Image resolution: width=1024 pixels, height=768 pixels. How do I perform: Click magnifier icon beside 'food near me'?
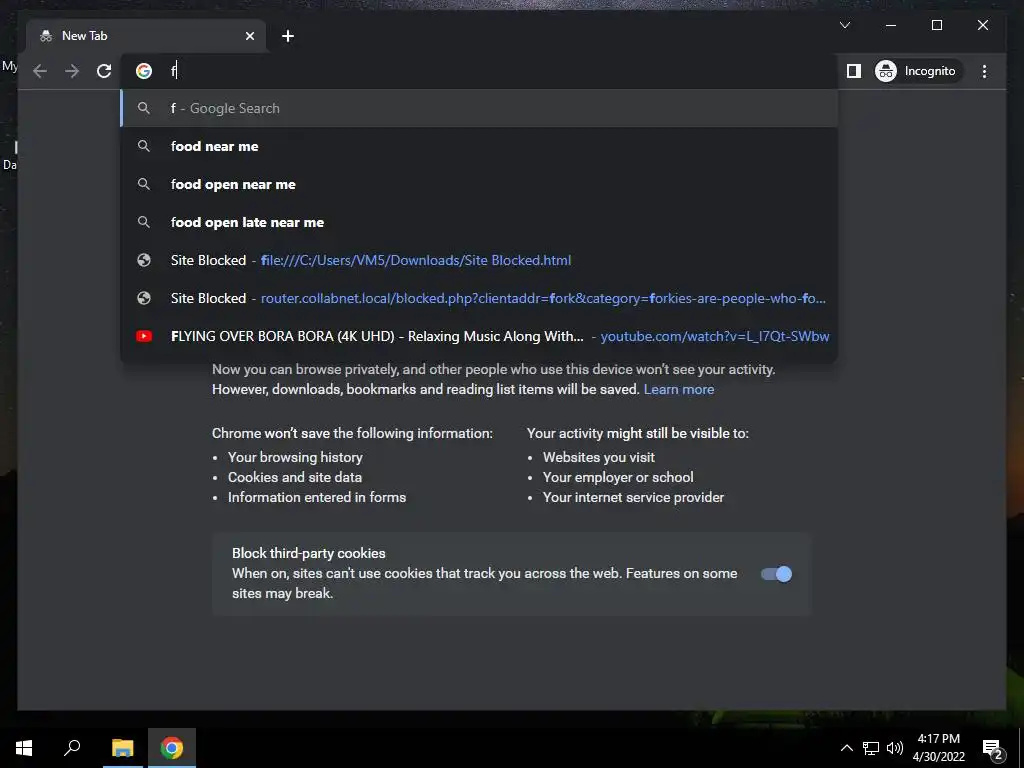(144, 146)
